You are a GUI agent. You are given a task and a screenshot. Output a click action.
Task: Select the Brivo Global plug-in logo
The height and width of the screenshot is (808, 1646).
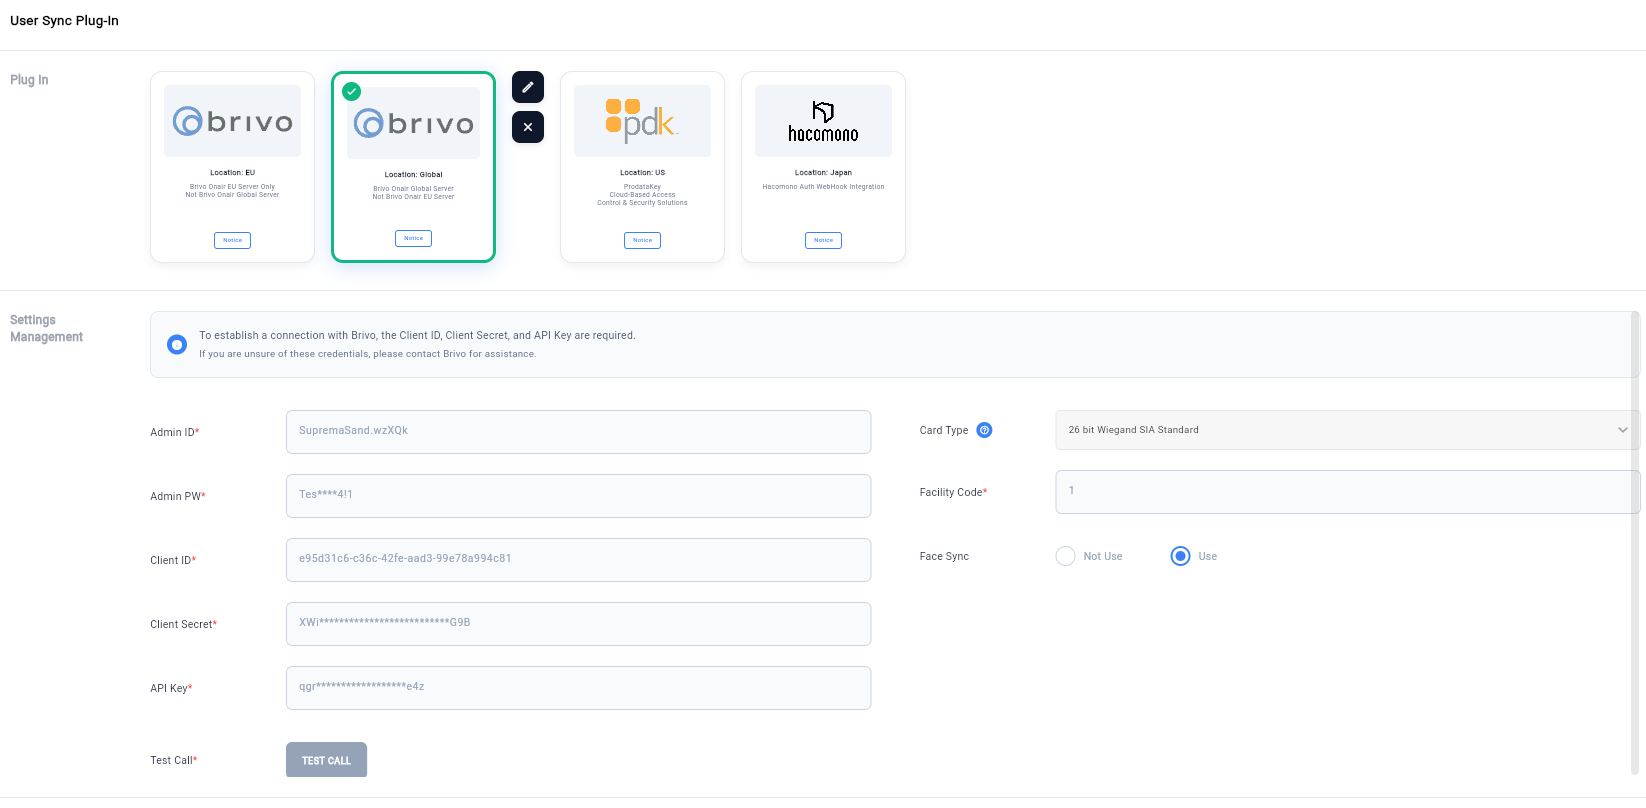[413, 123]
